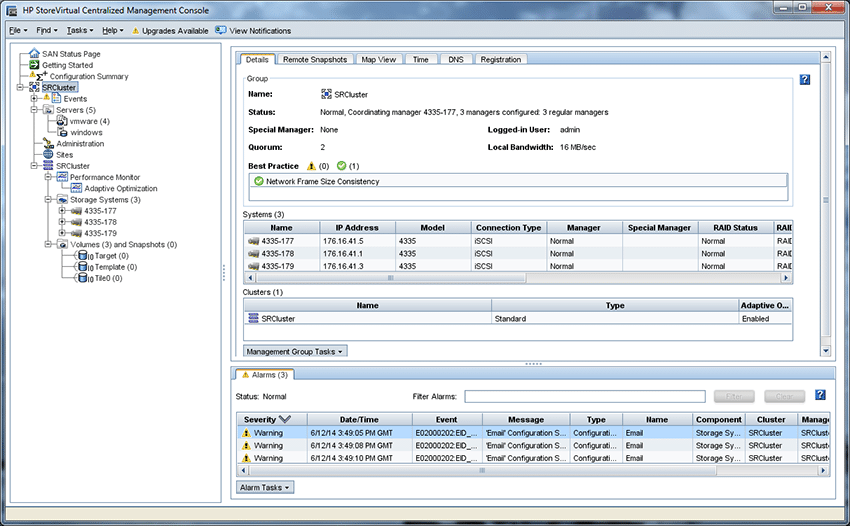Select the windows server icon
This screenshot has height=526, width=850.
[62, 132]
